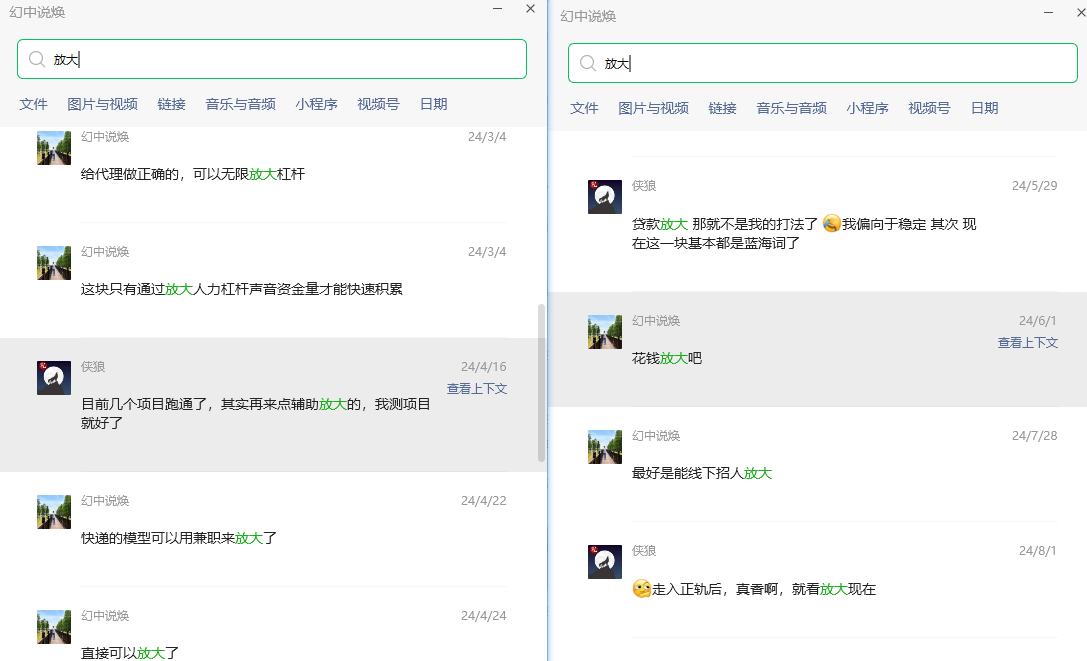This screenshot has width=1087, height=661.
Task: Select the 视频号 filter in right window
Action: tap(928, 107)
